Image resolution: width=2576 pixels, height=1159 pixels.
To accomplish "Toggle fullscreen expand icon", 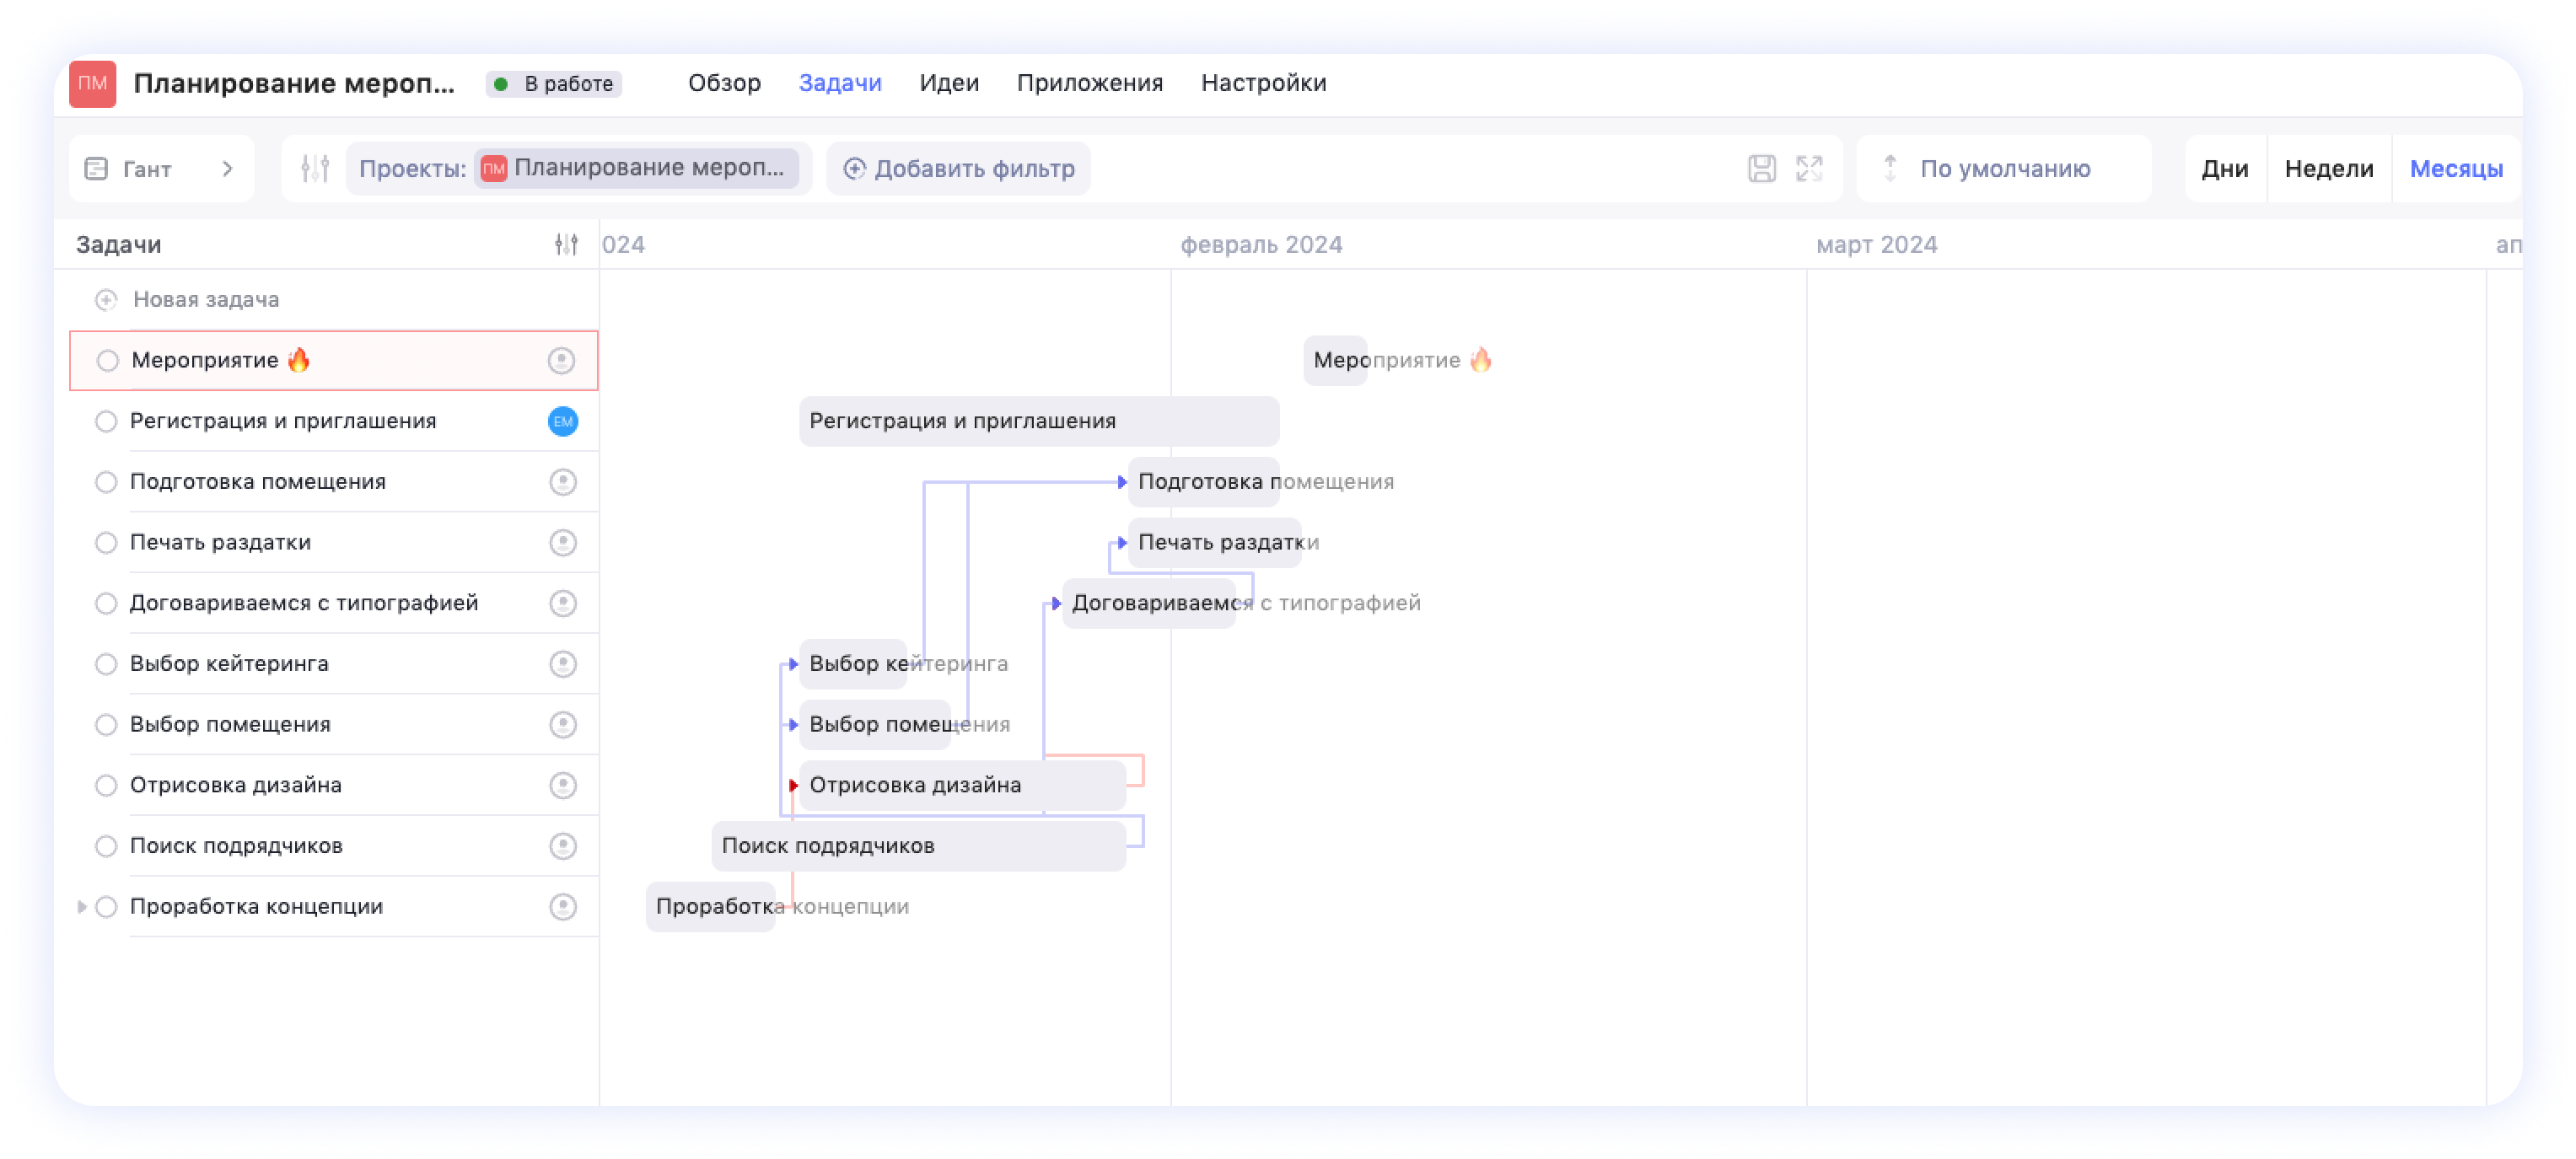I will [x=1809, y=169].
